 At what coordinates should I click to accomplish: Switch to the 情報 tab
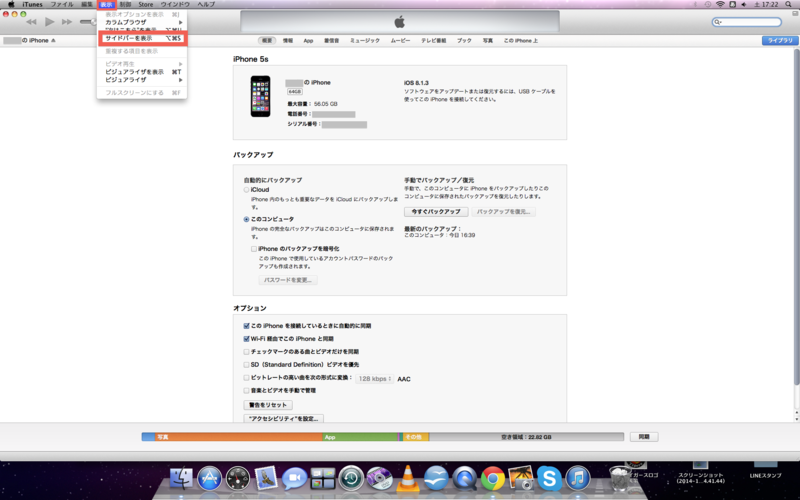[288, 40]
